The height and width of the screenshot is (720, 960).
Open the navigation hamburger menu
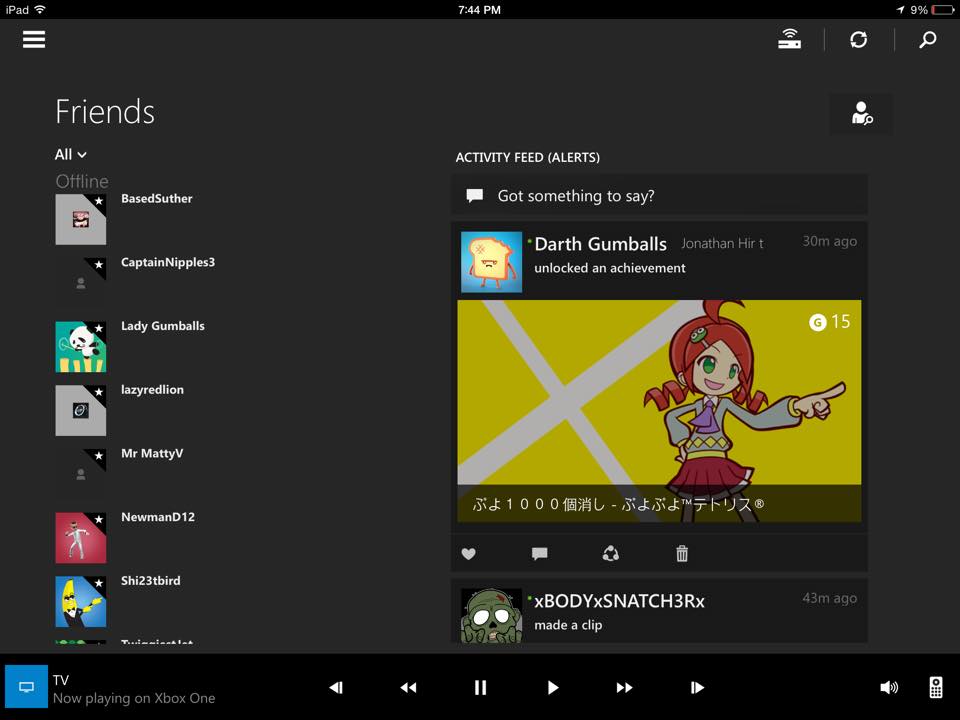coord(33,40)
